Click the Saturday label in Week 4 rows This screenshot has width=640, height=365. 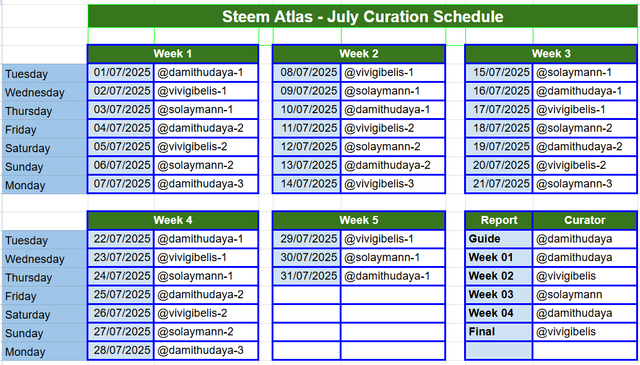pyautogui.click(x=44, y=315)
